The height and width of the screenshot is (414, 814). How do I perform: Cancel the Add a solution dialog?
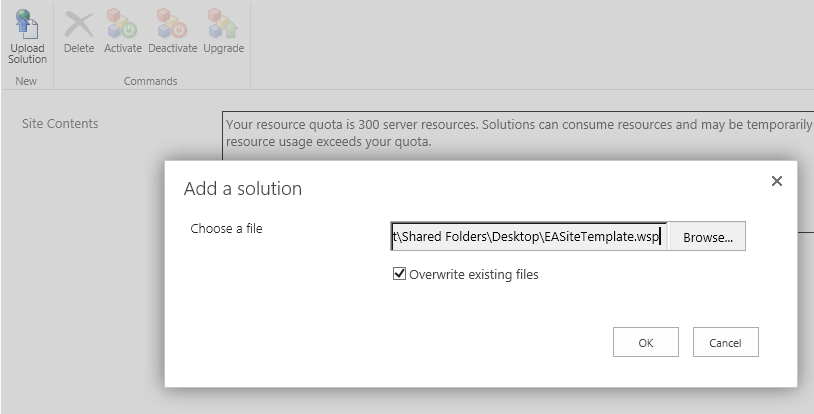[725, 342]
